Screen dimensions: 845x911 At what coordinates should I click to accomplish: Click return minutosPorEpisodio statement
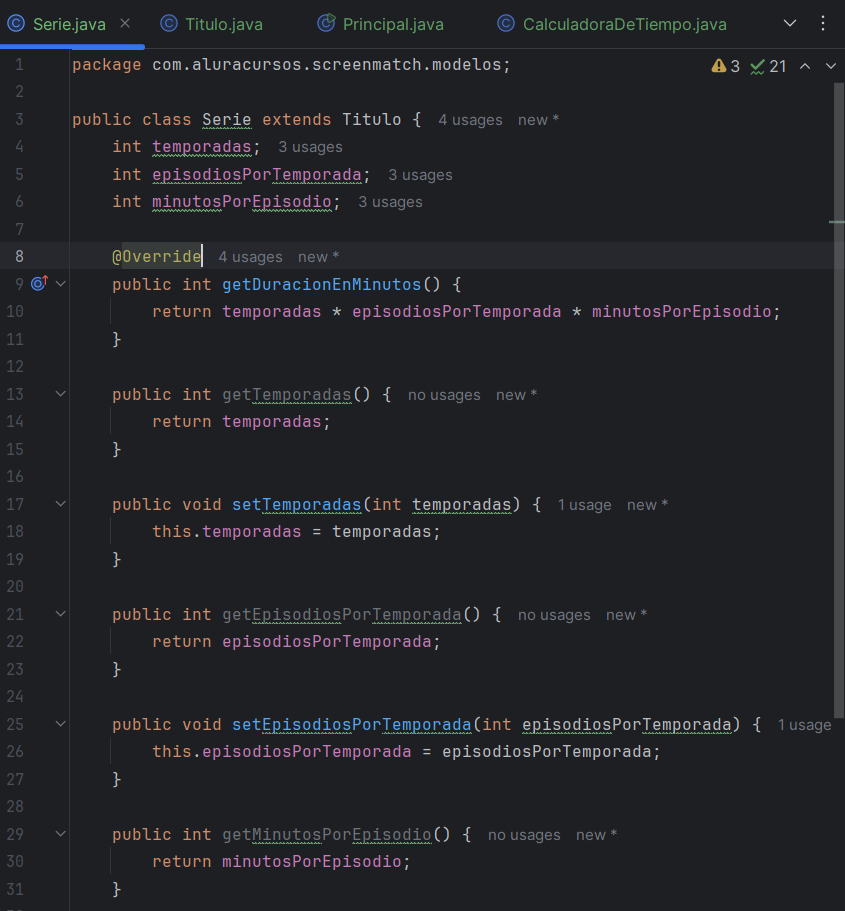pyautogui.click(x=281, y=862)
